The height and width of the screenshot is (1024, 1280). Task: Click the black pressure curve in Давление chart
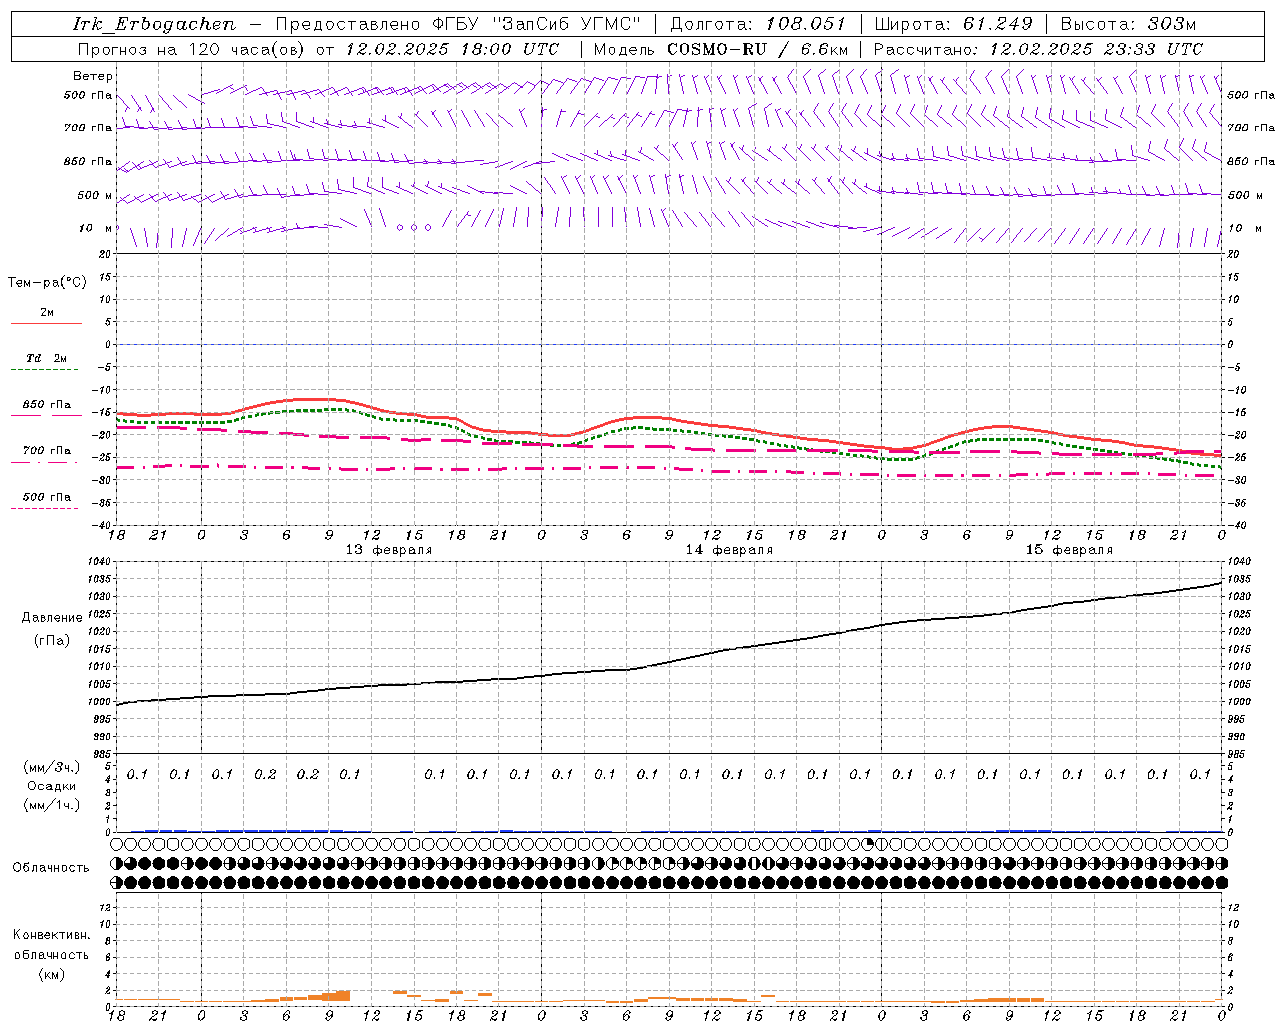(670, 662)
